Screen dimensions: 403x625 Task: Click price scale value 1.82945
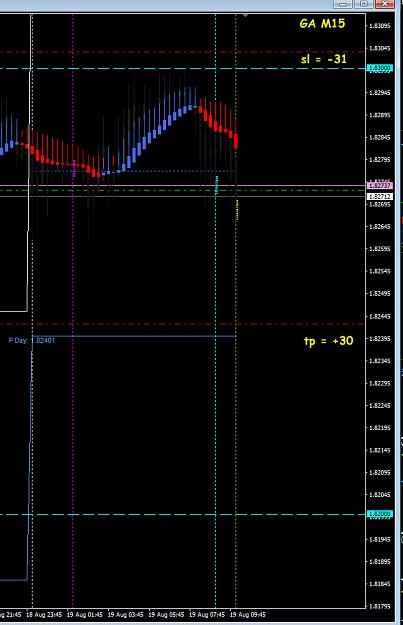point(379,93)
